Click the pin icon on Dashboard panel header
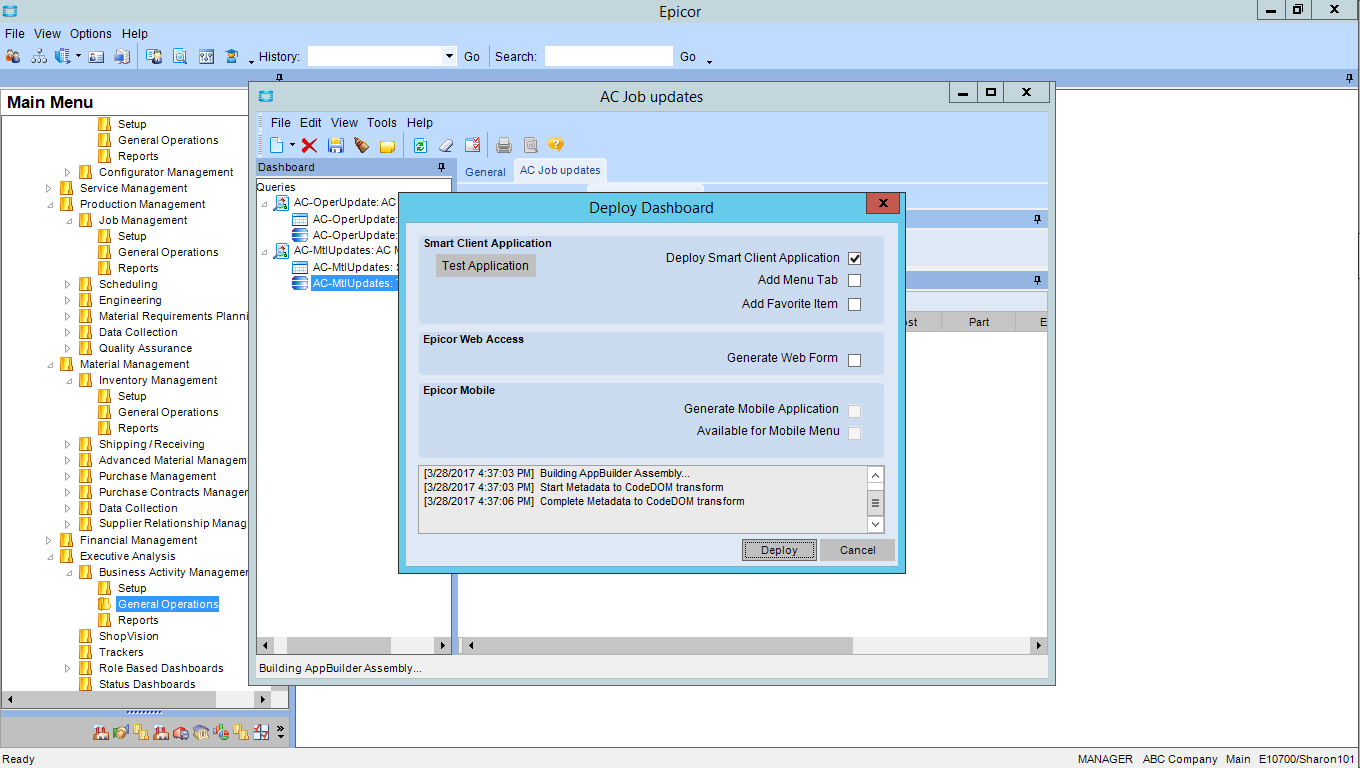Image resolution: width=1360 pixels, height=768 pixels. 441,167
